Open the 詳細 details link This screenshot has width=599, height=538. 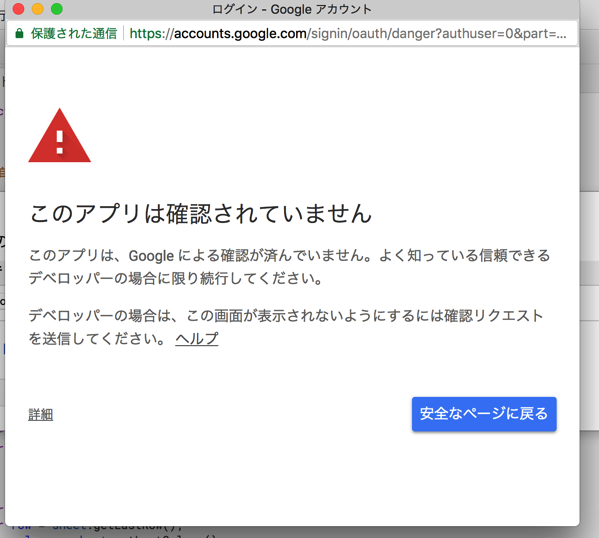pyautogui.click(x=40, y=415)
